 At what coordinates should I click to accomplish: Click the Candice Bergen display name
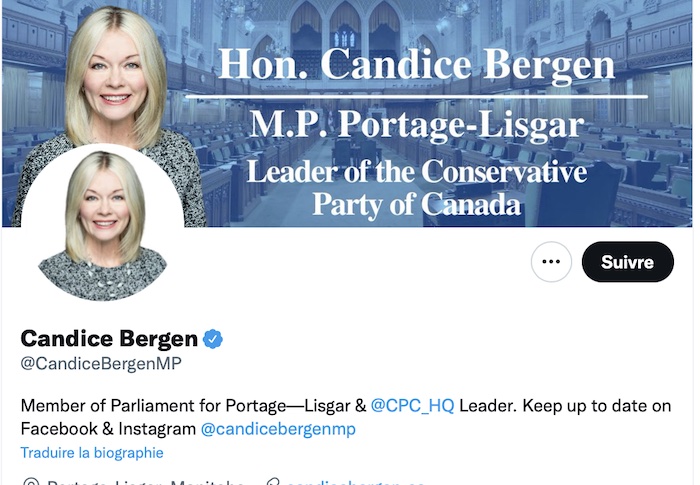[109, 339]
